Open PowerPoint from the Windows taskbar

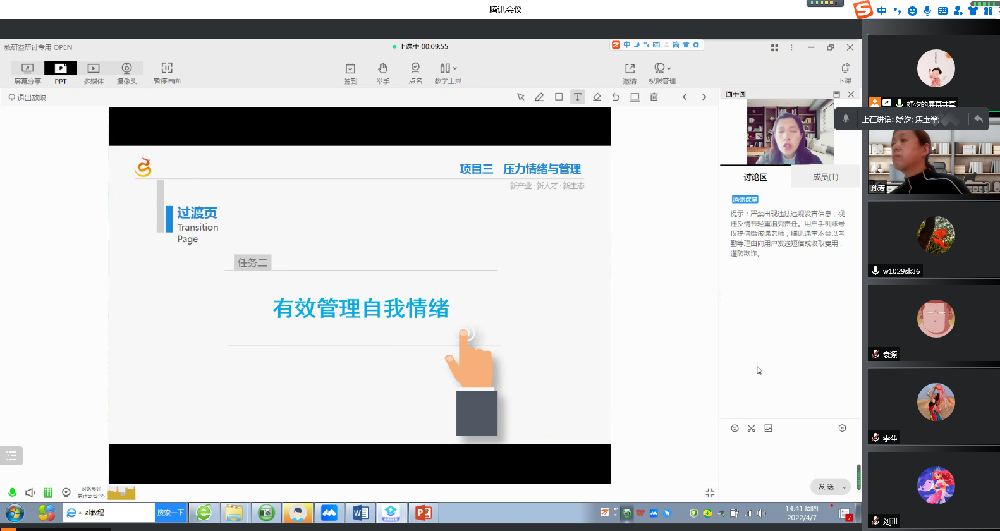click(422, 513)
